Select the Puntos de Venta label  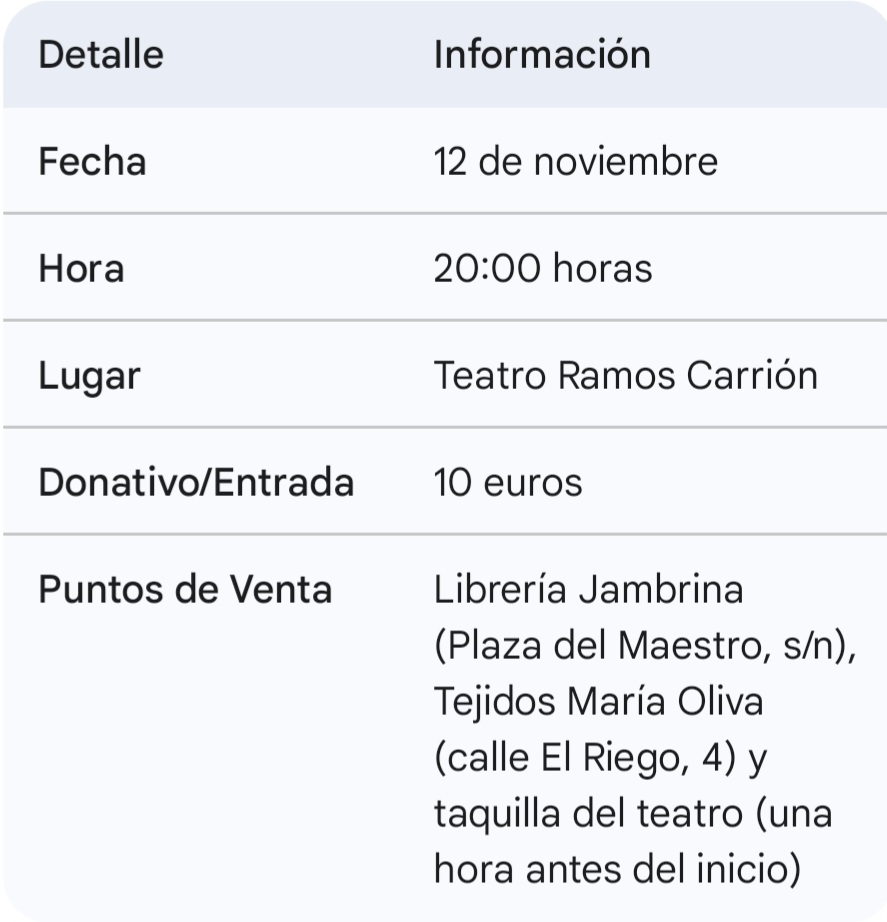click(185, 590)
